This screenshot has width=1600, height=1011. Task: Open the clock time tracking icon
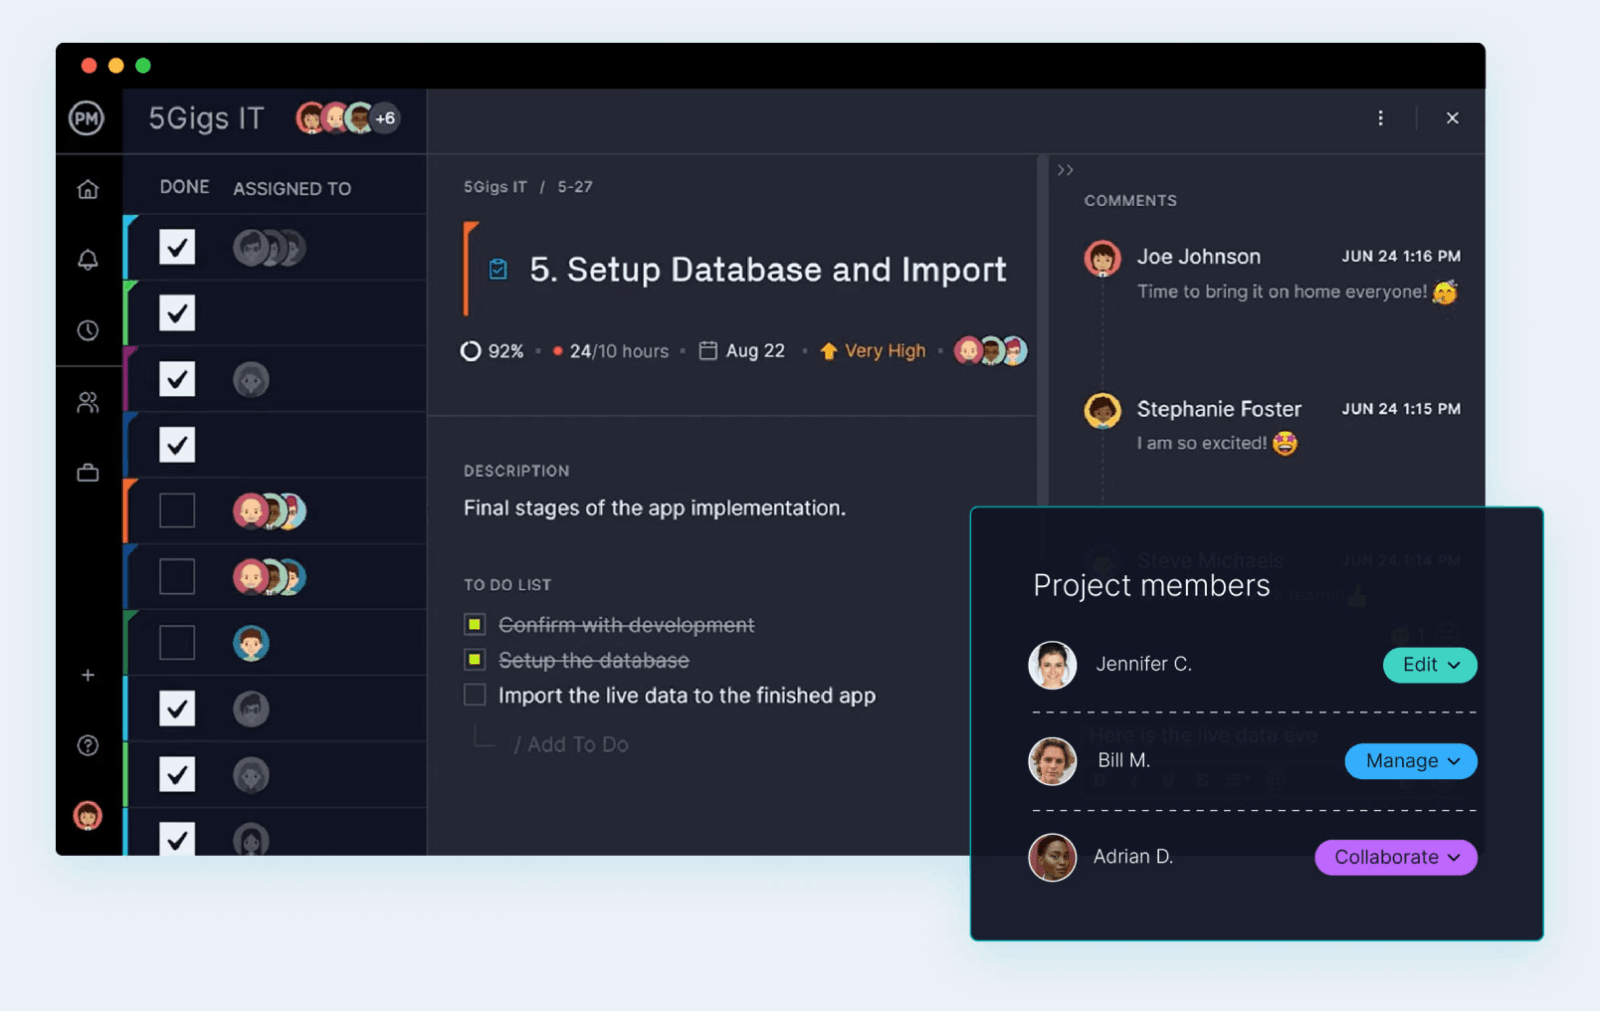point(88,330)
